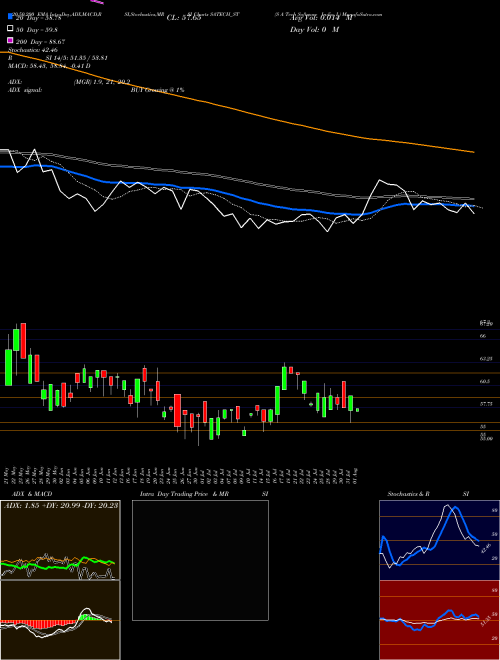Screen dimensions: 500x660
Task: Click the last small green candlestick
Action: (357, 410)
